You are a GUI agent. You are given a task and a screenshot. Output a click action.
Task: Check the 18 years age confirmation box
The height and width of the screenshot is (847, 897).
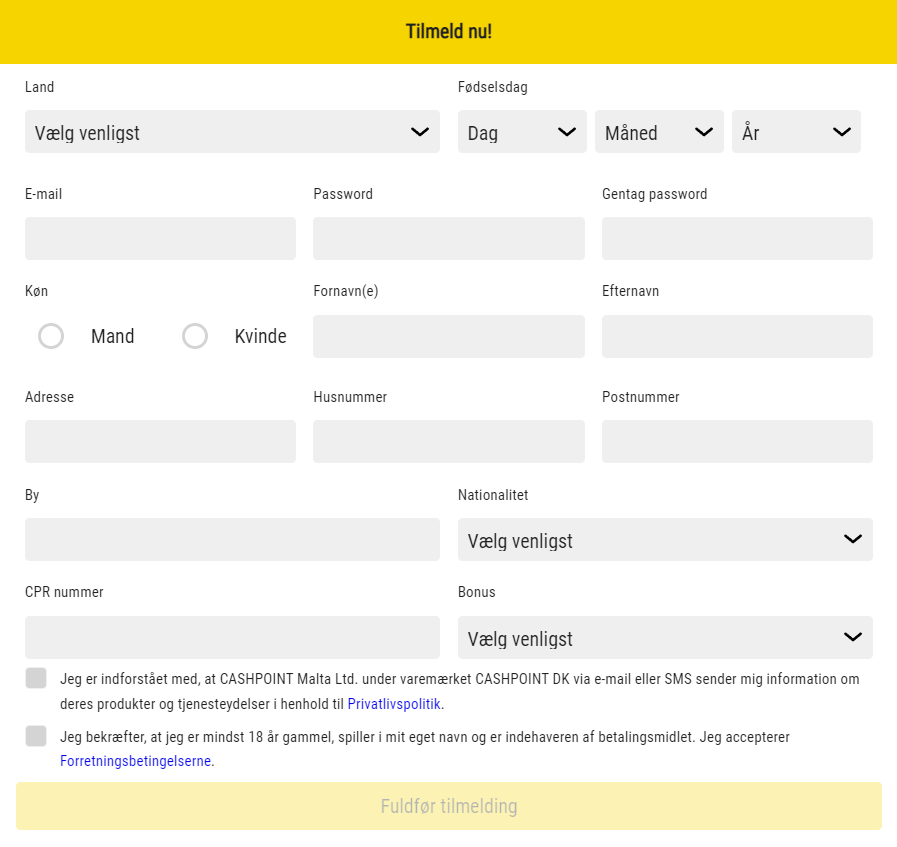(36, 736)
